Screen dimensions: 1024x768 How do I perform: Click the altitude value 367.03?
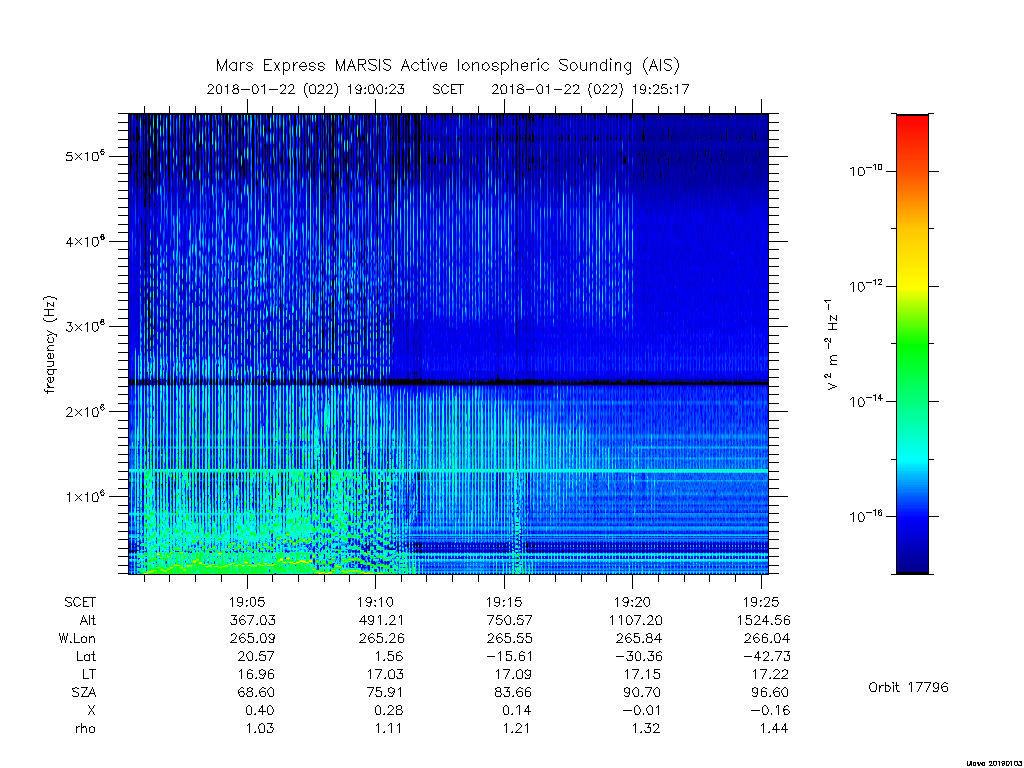pyautogui.click(x=253, y=620)
